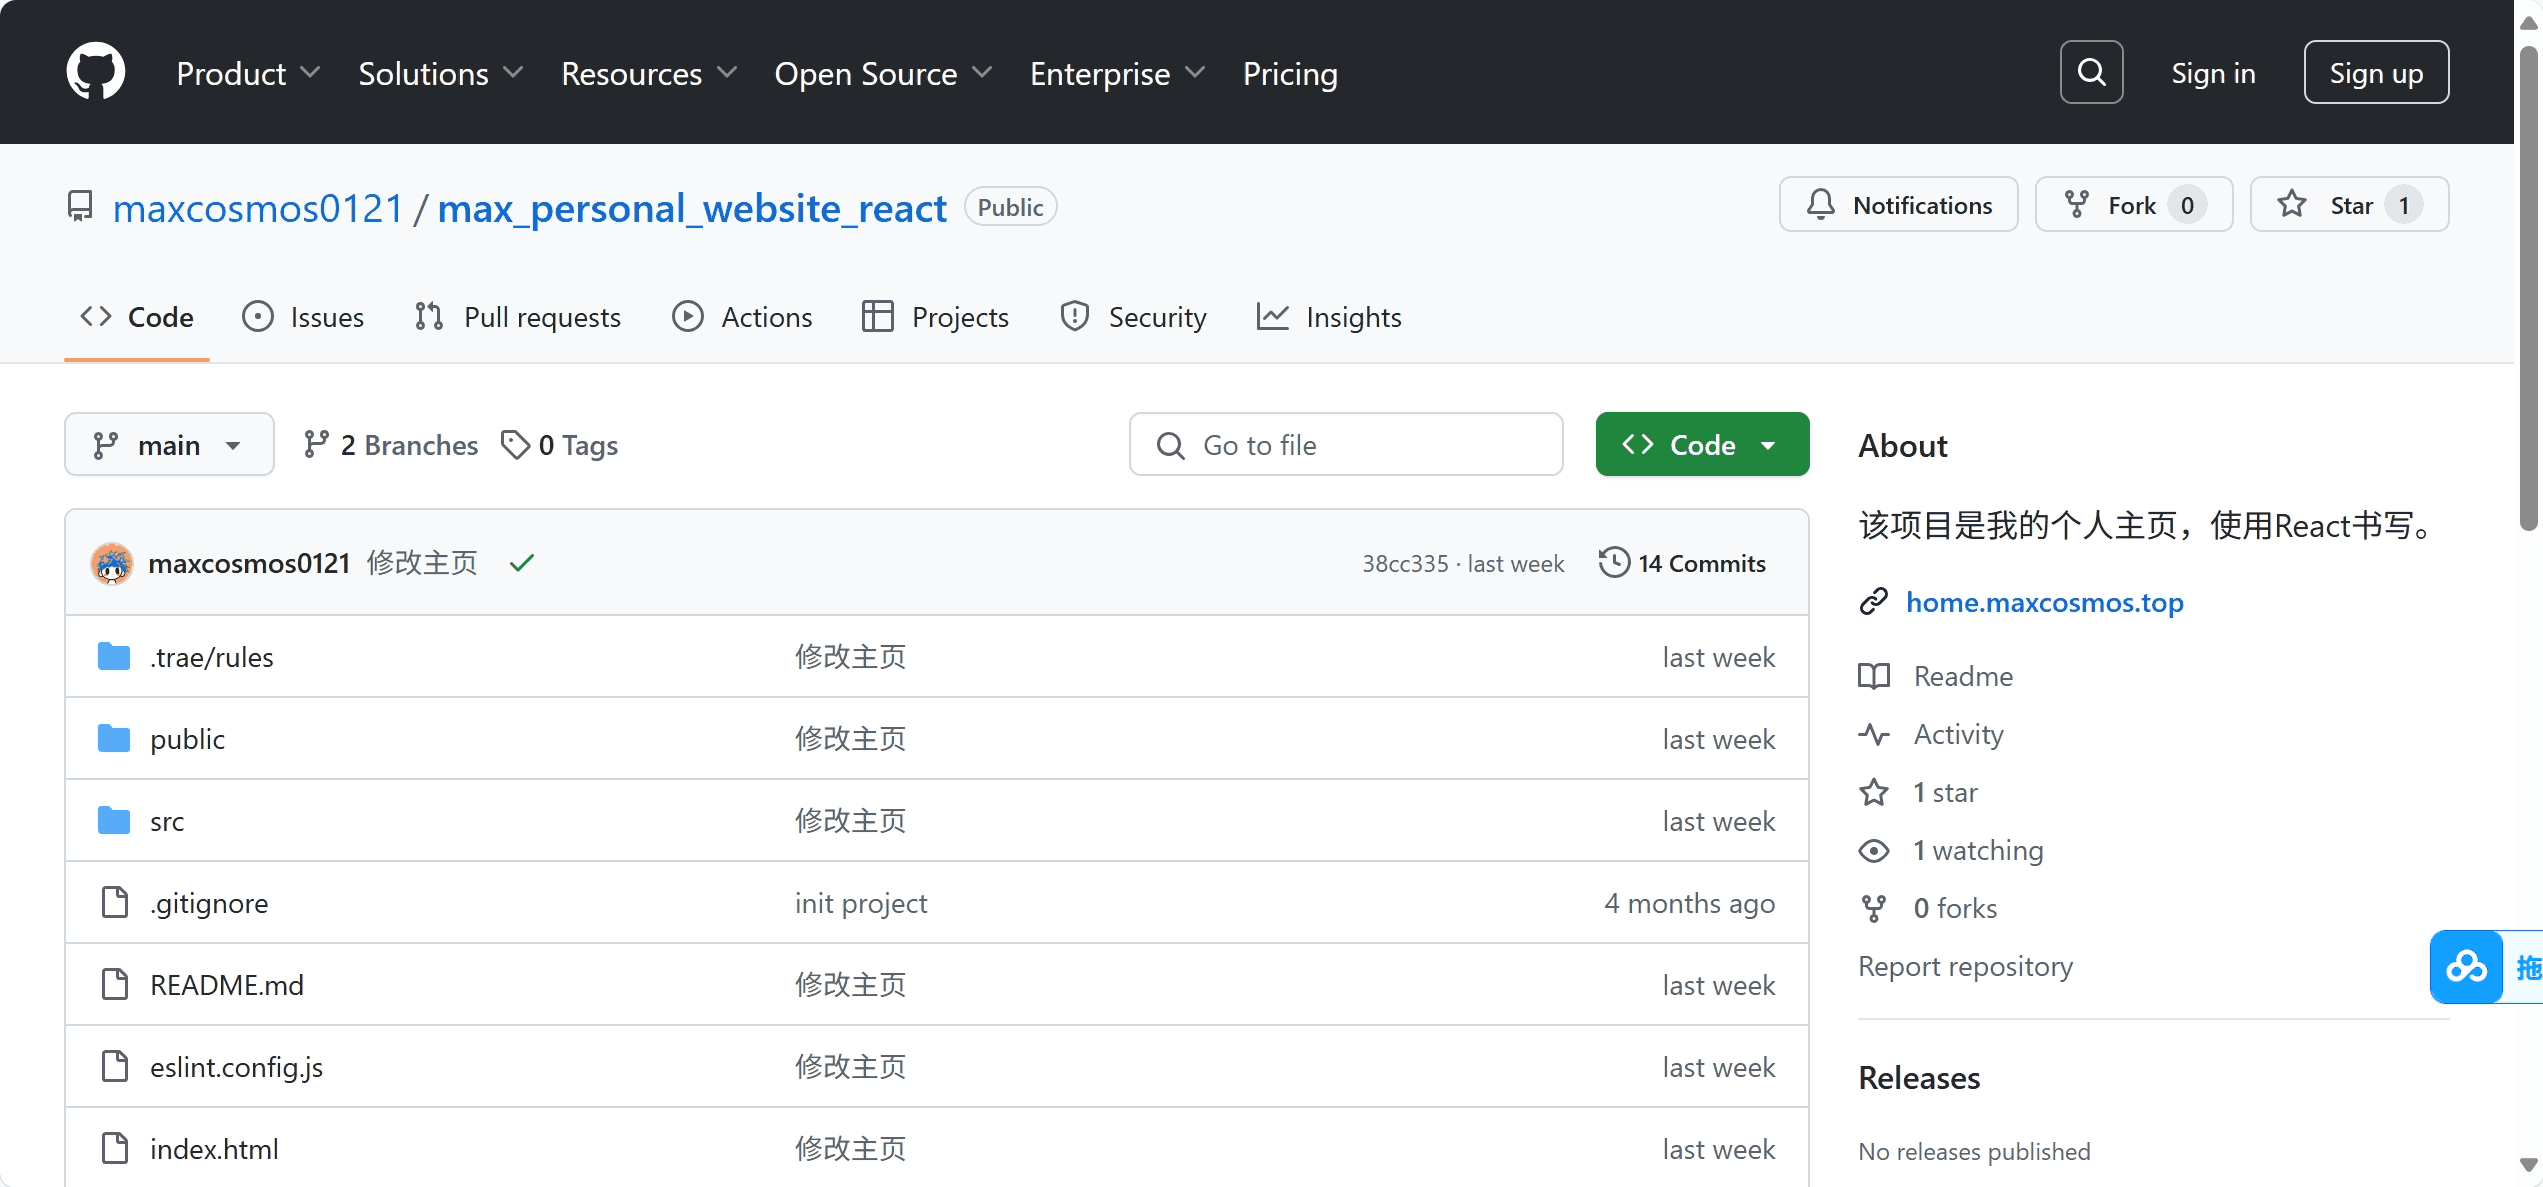
Task: Click the README.md file icon
Action: 115,984
